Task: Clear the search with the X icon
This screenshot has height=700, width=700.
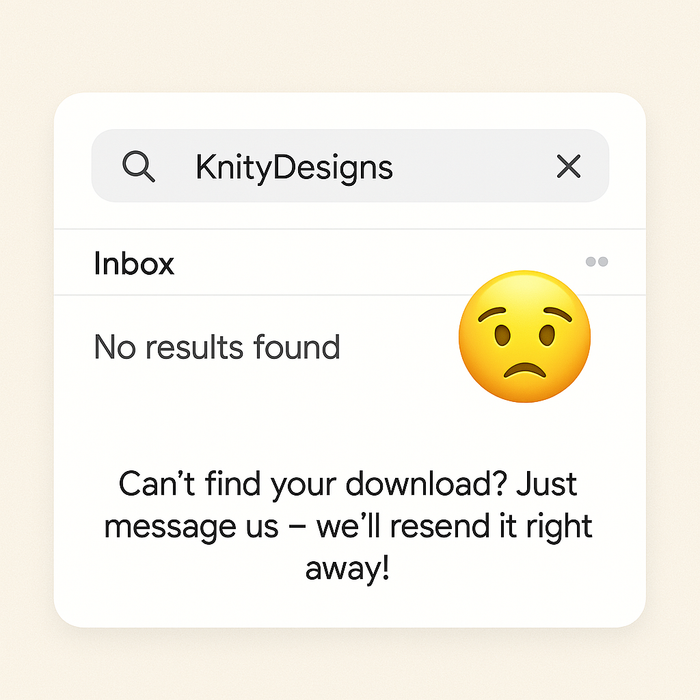Action: coord(568,166)
